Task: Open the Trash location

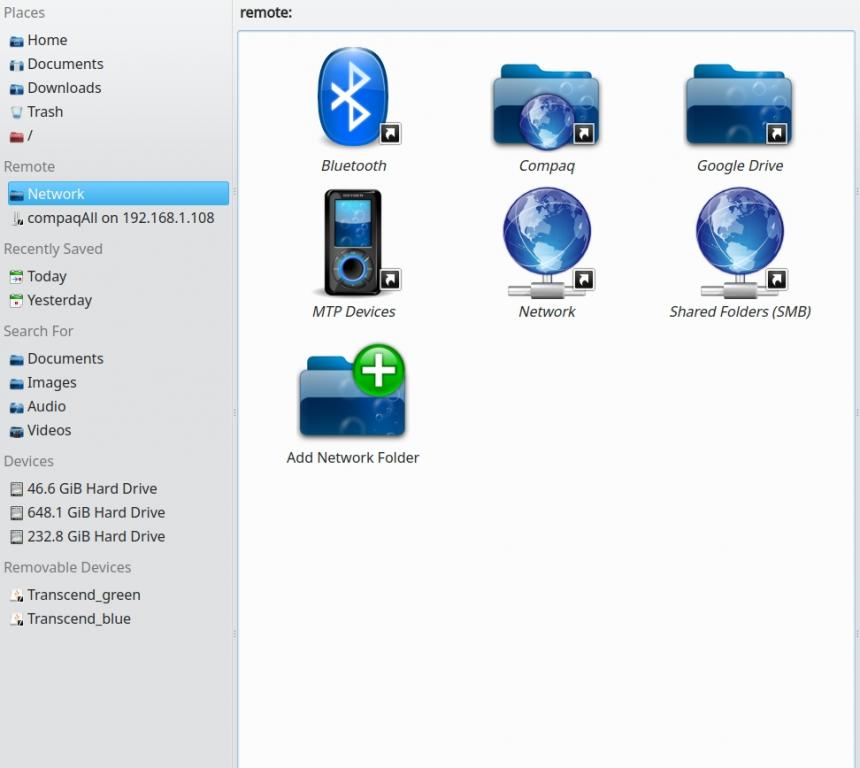Action: tap(45, 112)
